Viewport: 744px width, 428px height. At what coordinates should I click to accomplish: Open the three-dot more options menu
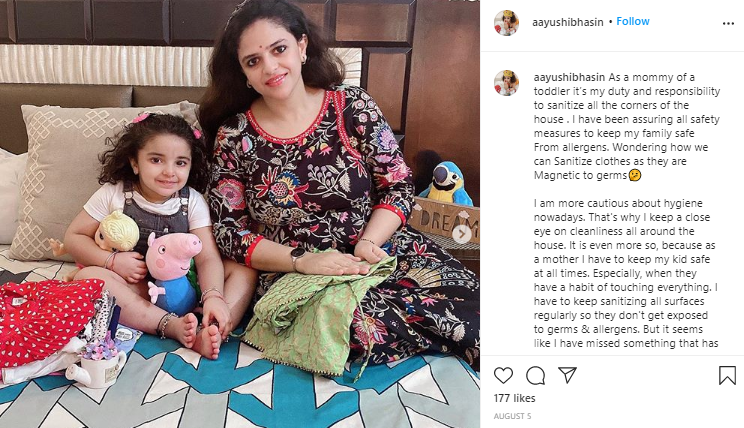(728, 23)
